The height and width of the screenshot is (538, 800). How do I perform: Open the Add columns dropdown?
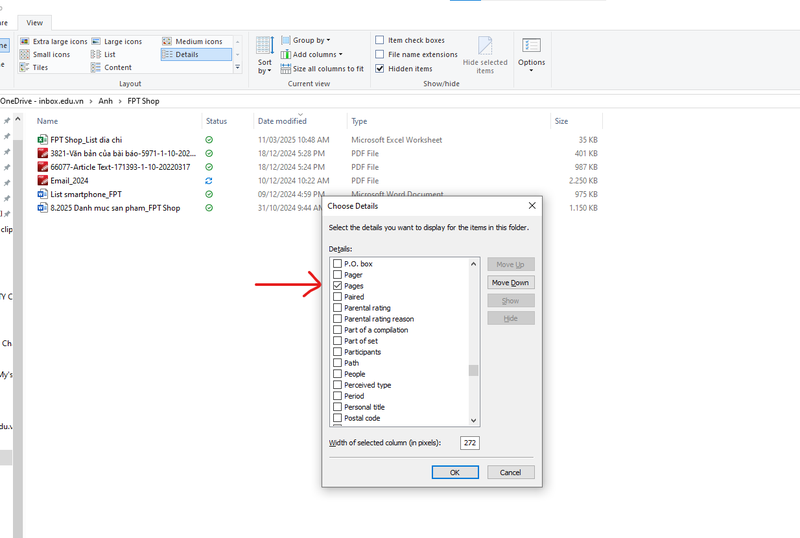click(x=311, y=54)
